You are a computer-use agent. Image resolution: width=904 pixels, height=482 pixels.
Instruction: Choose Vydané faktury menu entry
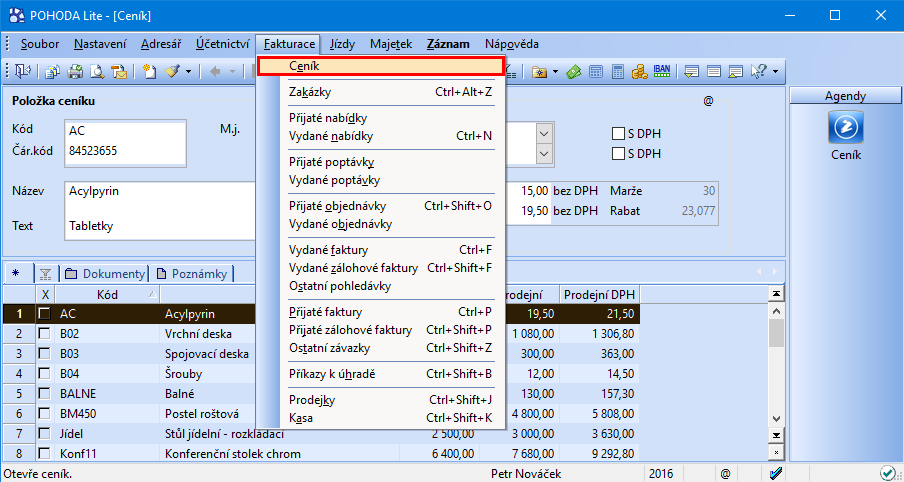coord(391,250)
